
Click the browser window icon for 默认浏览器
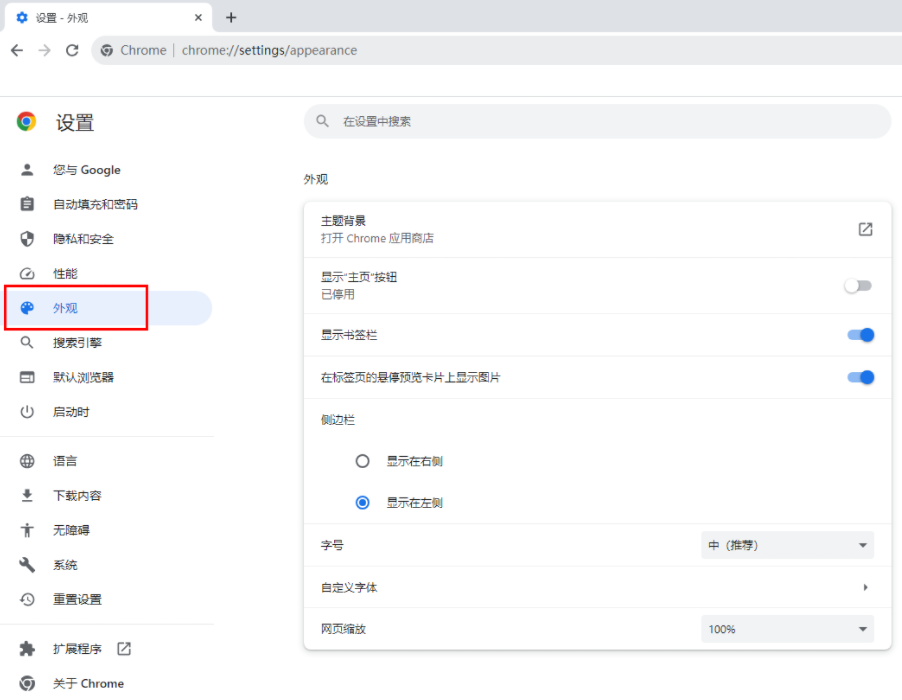pos(27,377)
